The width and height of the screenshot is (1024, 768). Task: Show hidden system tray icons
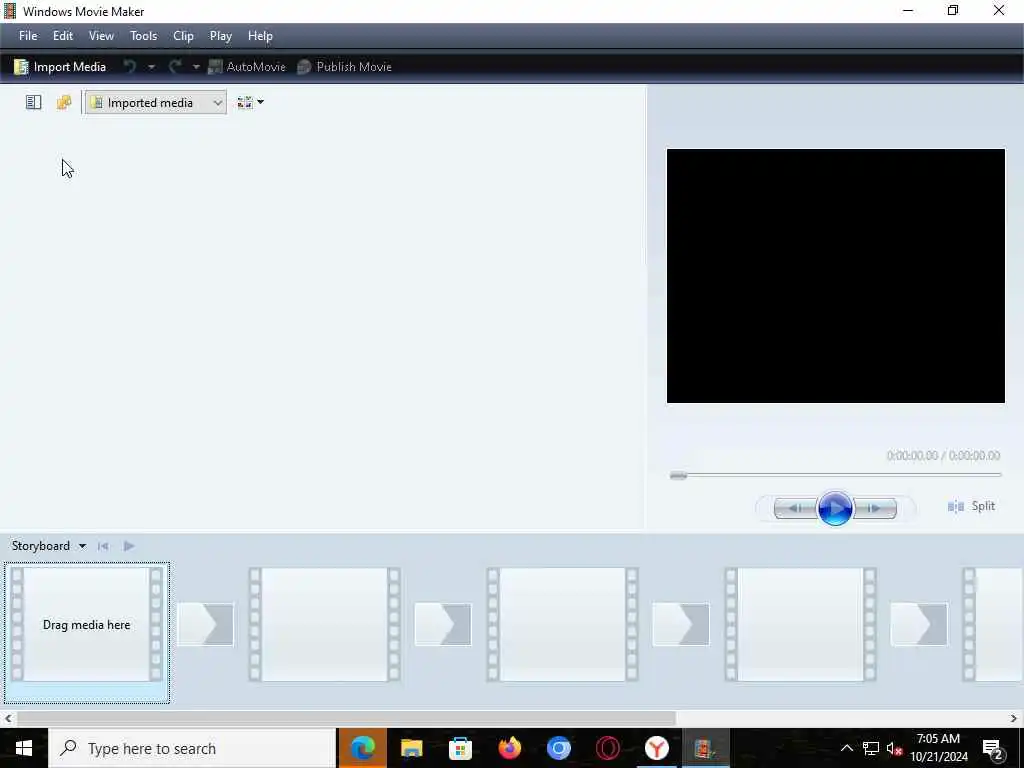click(846, 748)
